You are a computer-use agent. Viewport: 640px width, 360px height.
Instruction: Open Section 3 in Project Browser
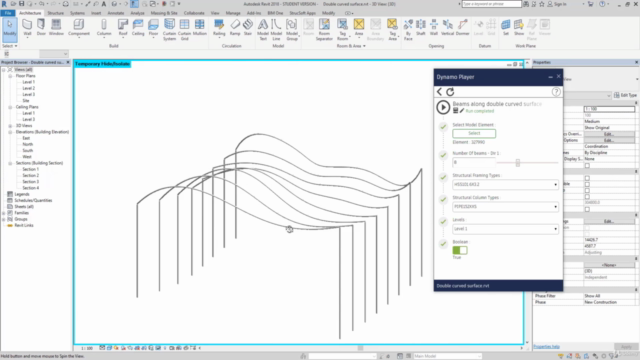click(x=31, y=182)
